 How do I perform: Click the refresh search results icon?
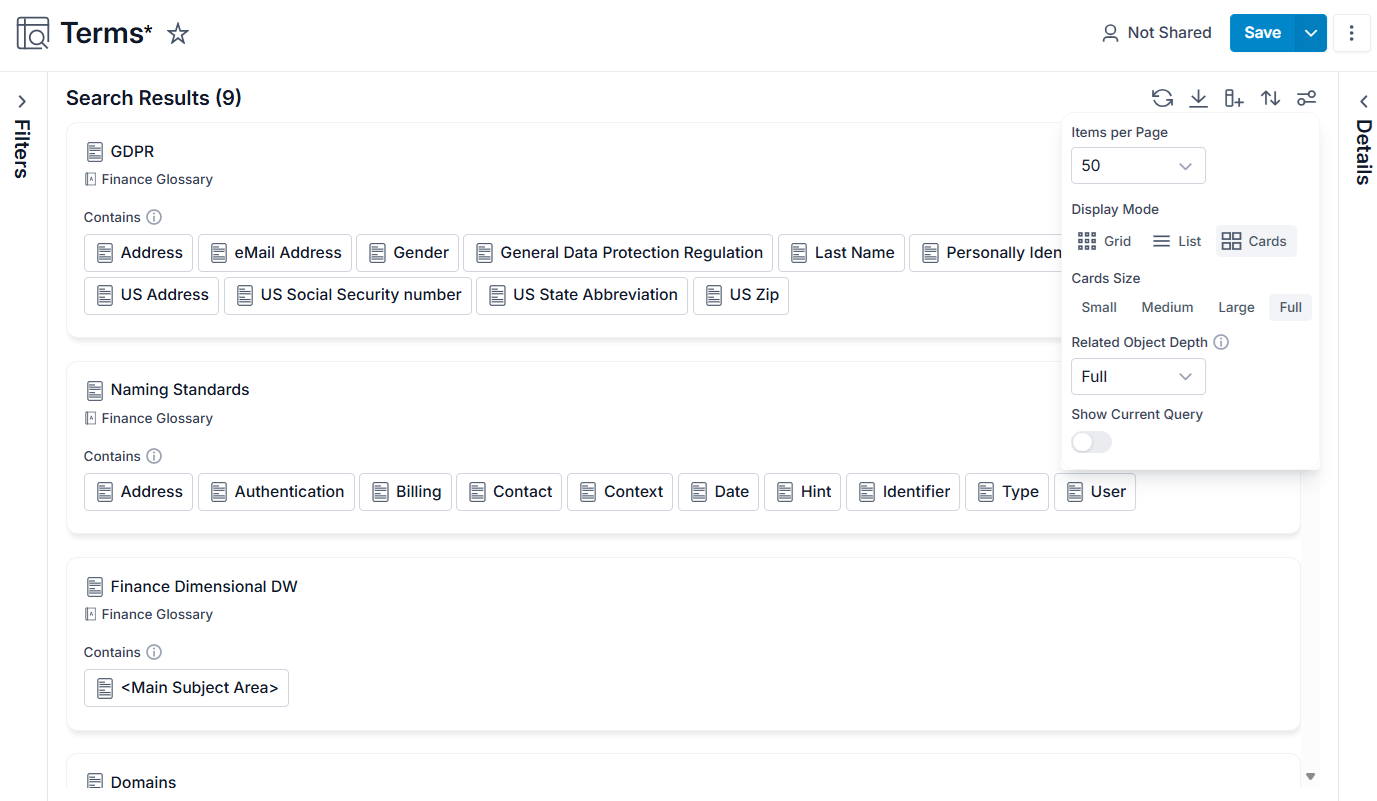1162,98
